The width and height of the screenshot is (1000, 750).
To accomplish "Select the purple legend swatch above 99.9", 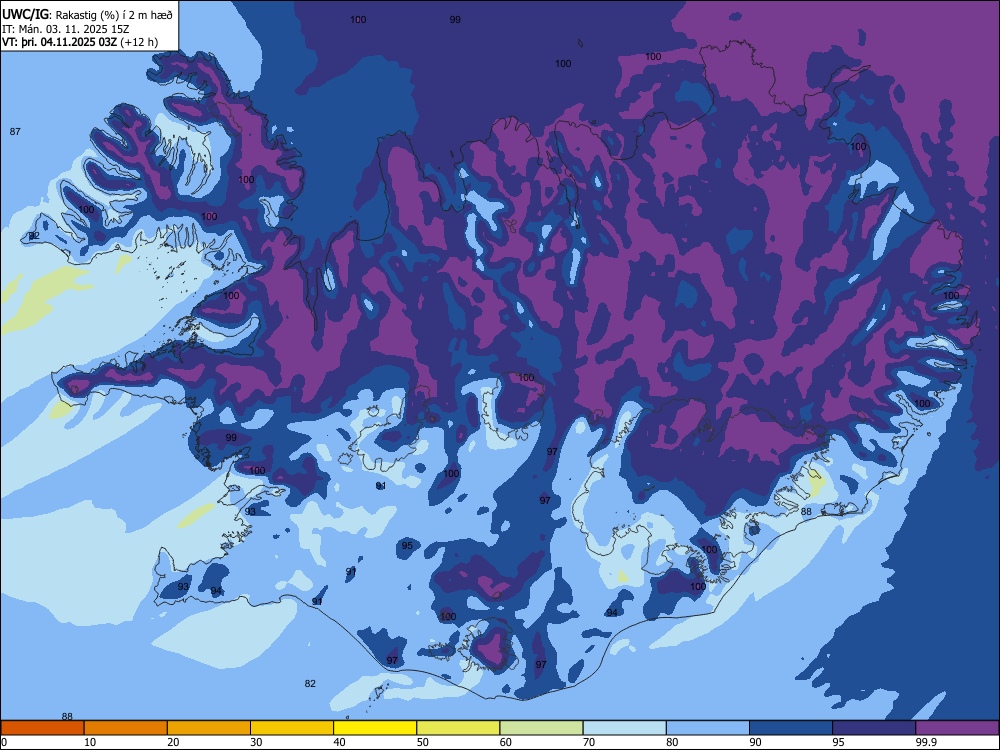I will pos(957,728).
